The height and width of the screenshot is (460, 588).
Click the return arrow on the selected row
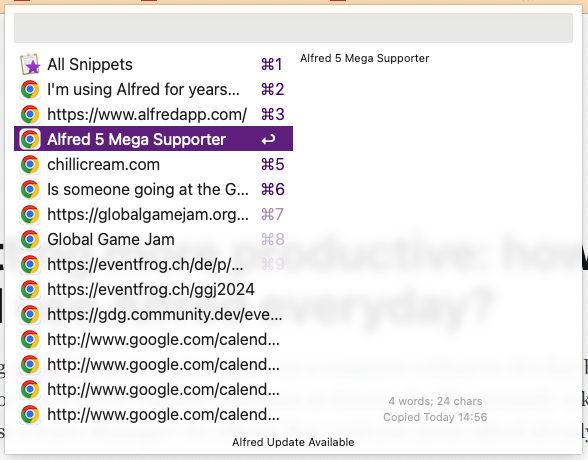[x=268, y=139]
